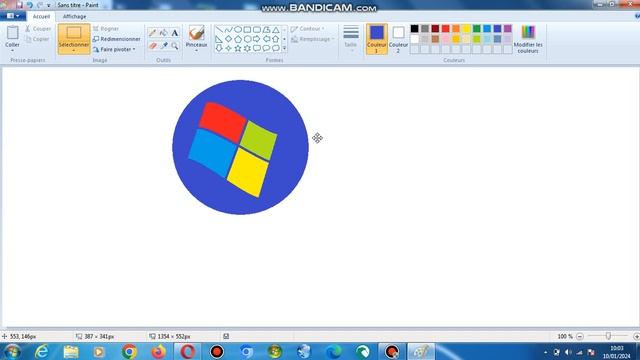Screen dimensions: 640x360
Task: Choose the up arrow shape
Action: 276,39
